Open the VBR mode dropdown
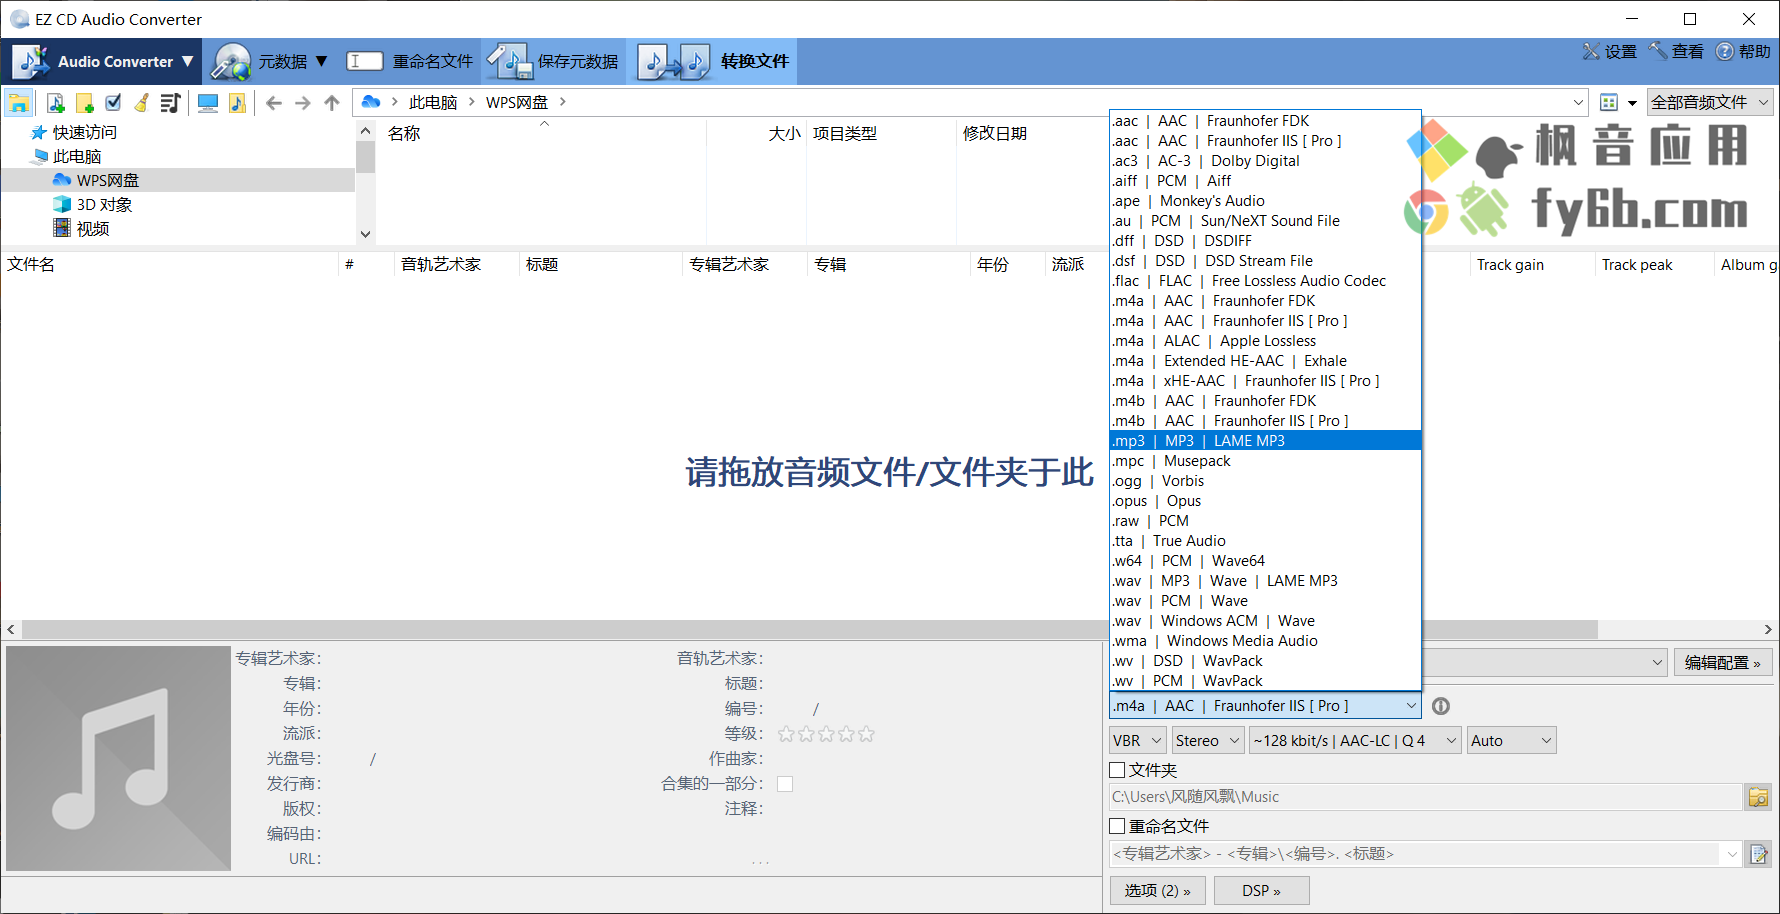Image resolution: width=1780 pixels, height=914 pixels. (1138, 741)
